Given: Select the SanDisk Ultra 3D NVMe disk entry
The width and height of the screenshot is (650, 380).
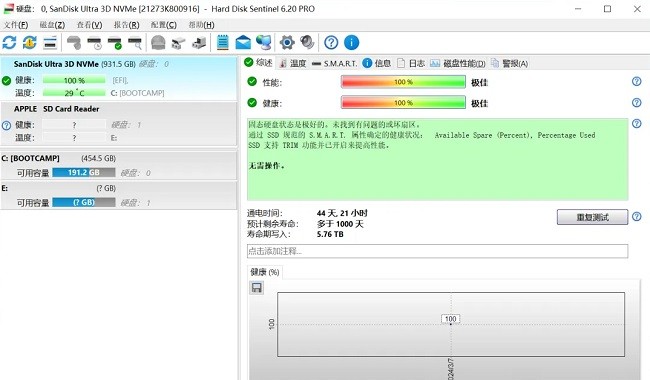Looking at the screenshot, I should (119, 78).
